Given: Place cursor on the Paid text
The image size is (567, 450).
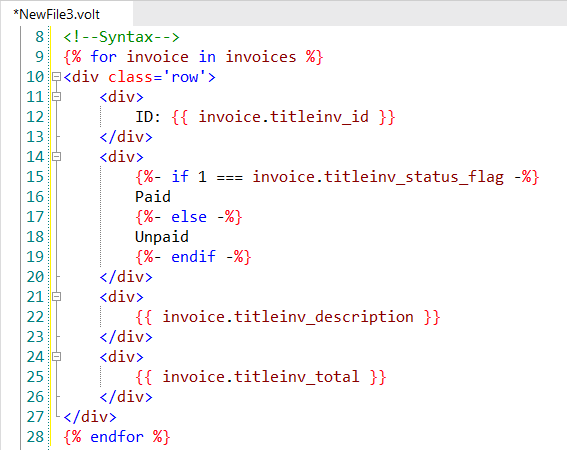Looking at the screenshot, I should [x=153, y=197].
